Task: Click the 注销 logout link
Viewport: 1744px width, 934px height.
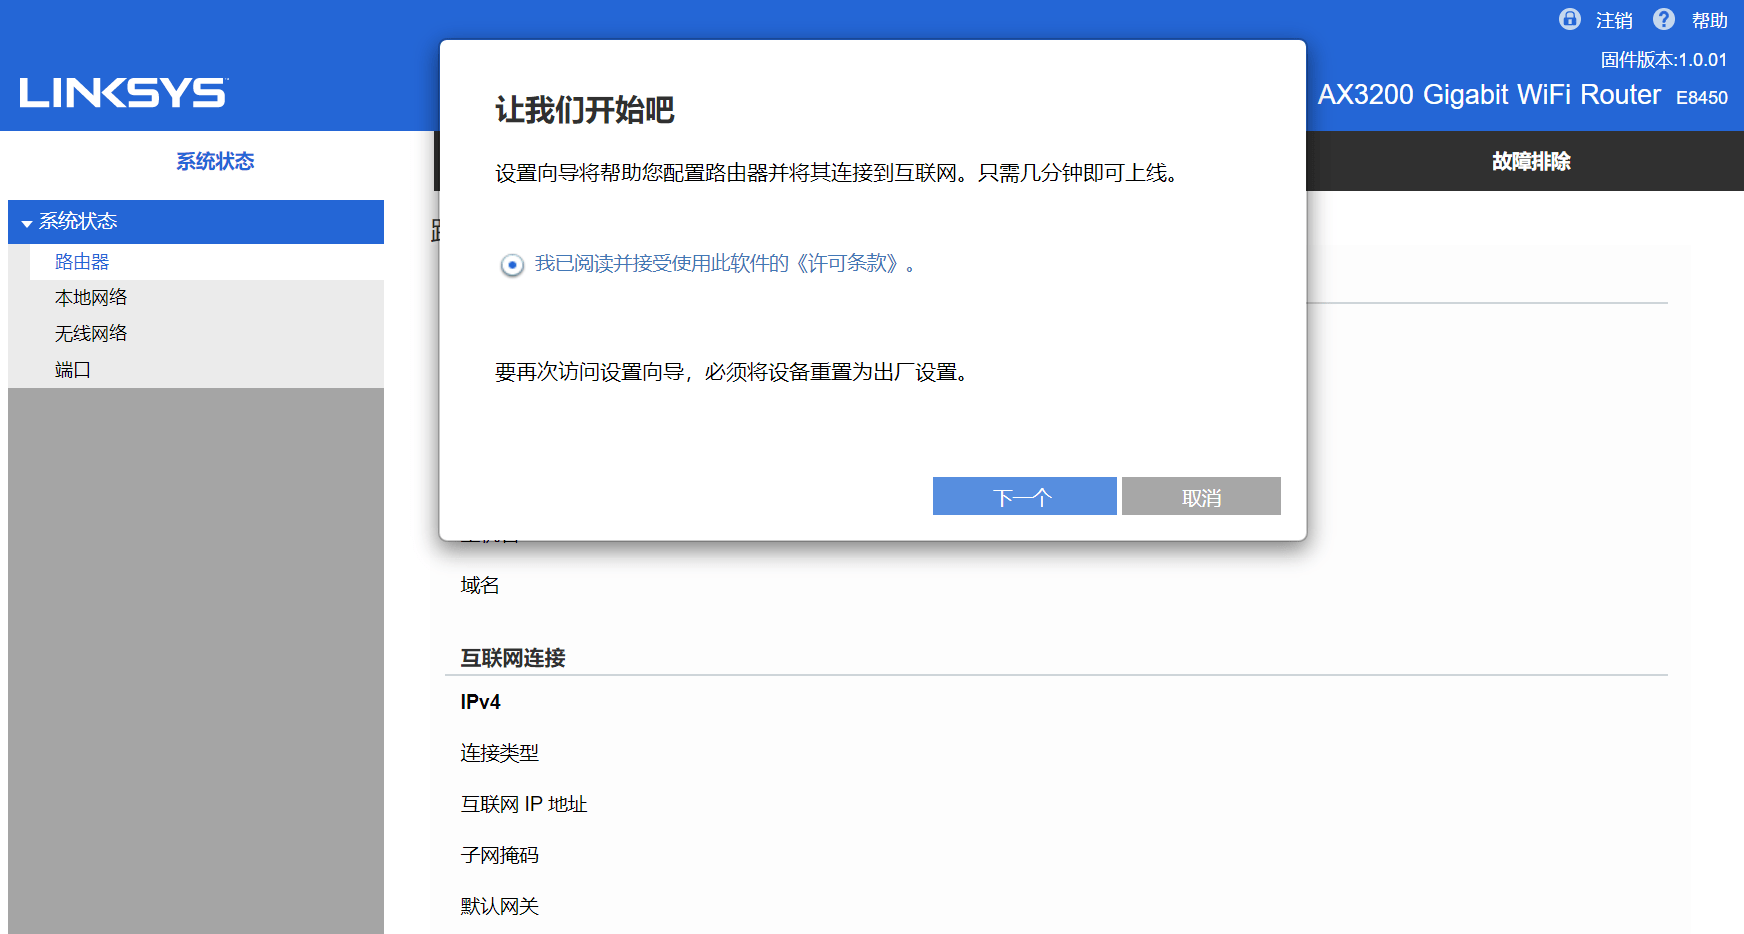Action: (1613, 21)
